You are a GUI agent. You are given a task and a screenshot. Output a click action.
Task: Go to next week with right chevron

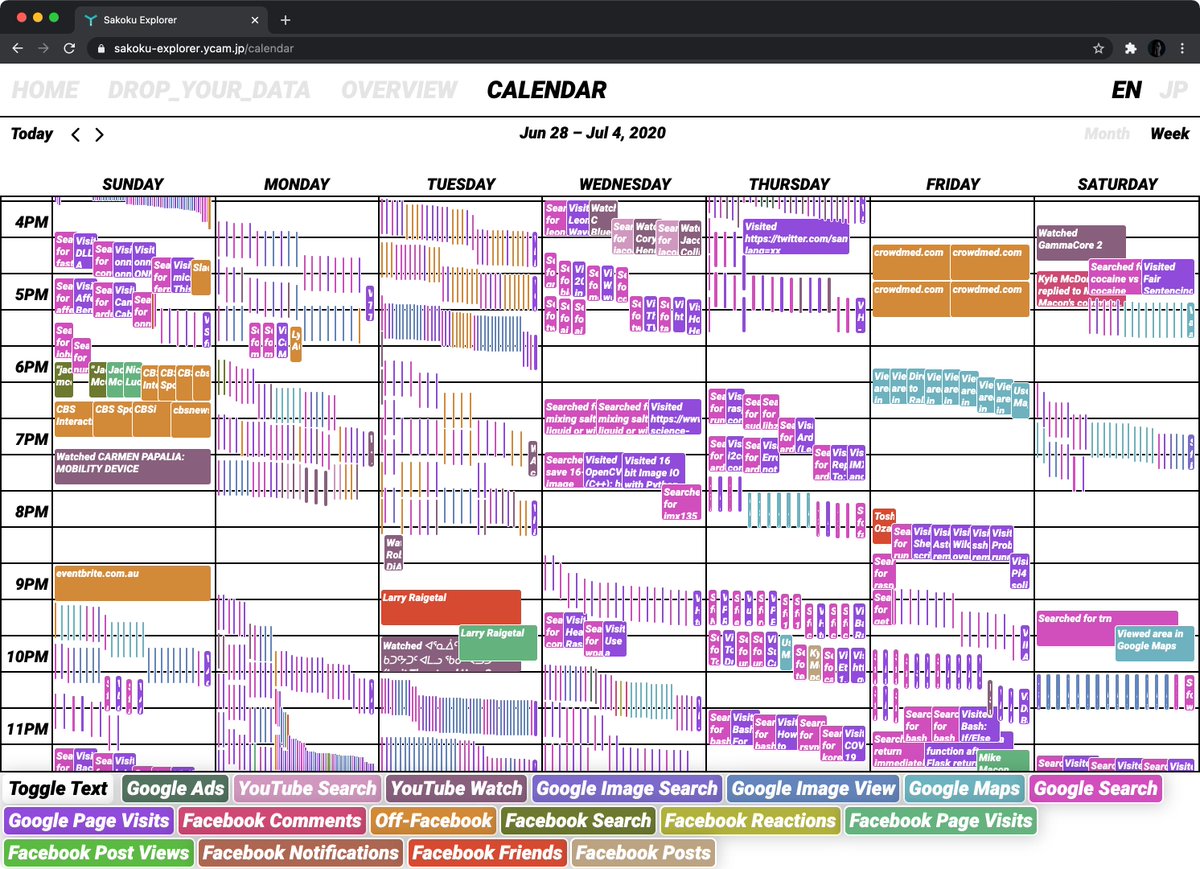(x=98, y=135)
